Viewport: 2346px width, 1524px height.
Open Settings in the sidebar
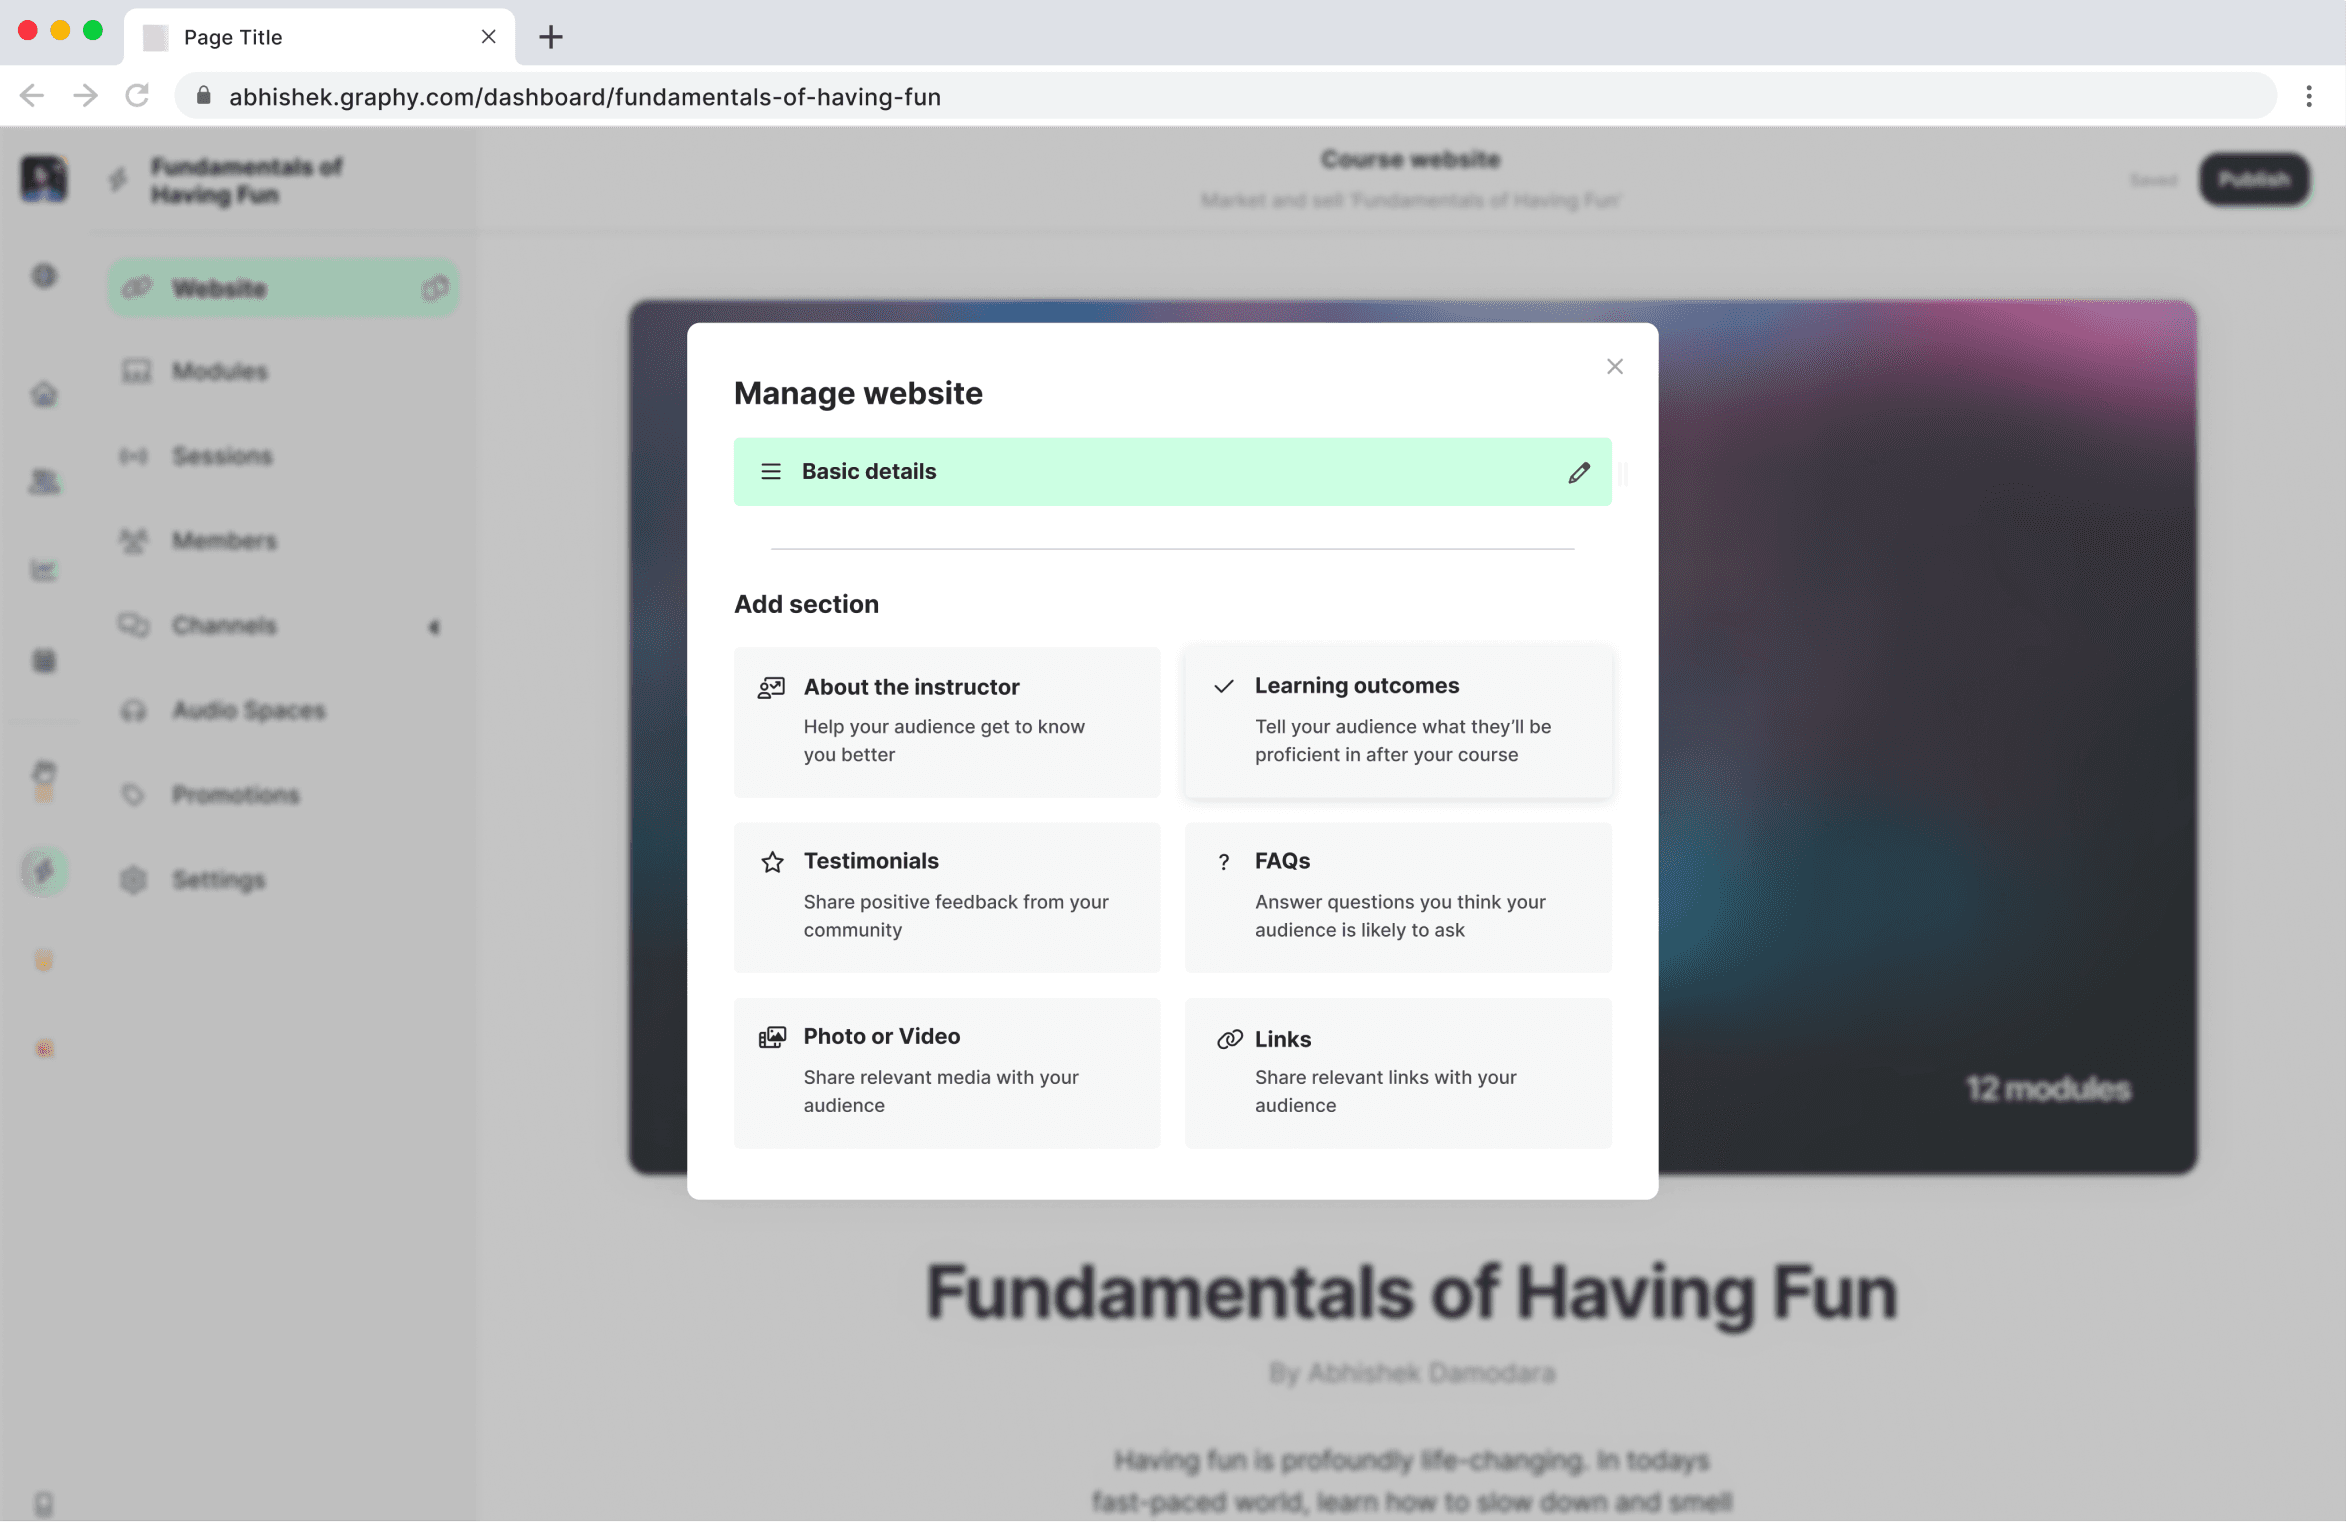[x=217, y=880]
